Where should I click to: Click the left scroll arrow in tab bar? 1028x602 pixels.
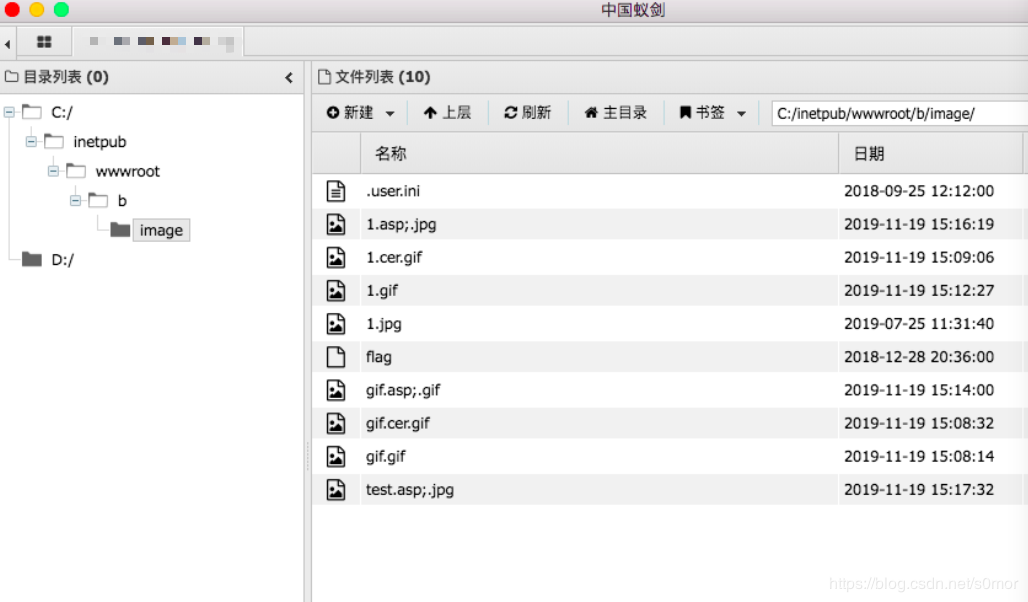[x=7, y=44]
